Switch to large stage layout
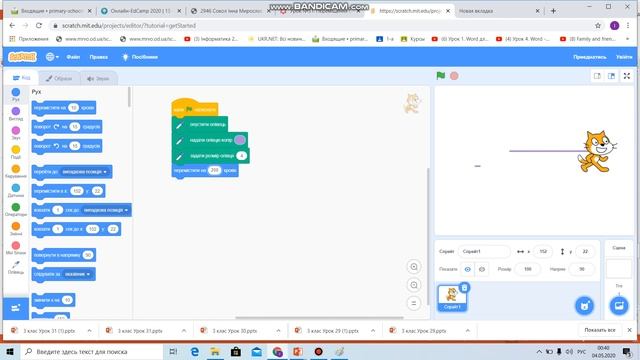The width and height of the screenshot is (640, 360). [x=611, y=76]
